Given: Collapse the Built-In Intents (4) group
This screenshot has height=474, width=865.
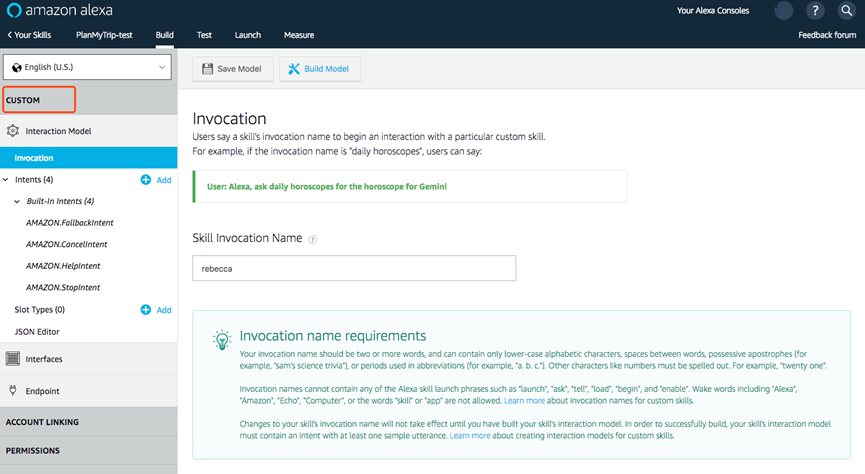Looking at the screenshot, I should [18, 201].
